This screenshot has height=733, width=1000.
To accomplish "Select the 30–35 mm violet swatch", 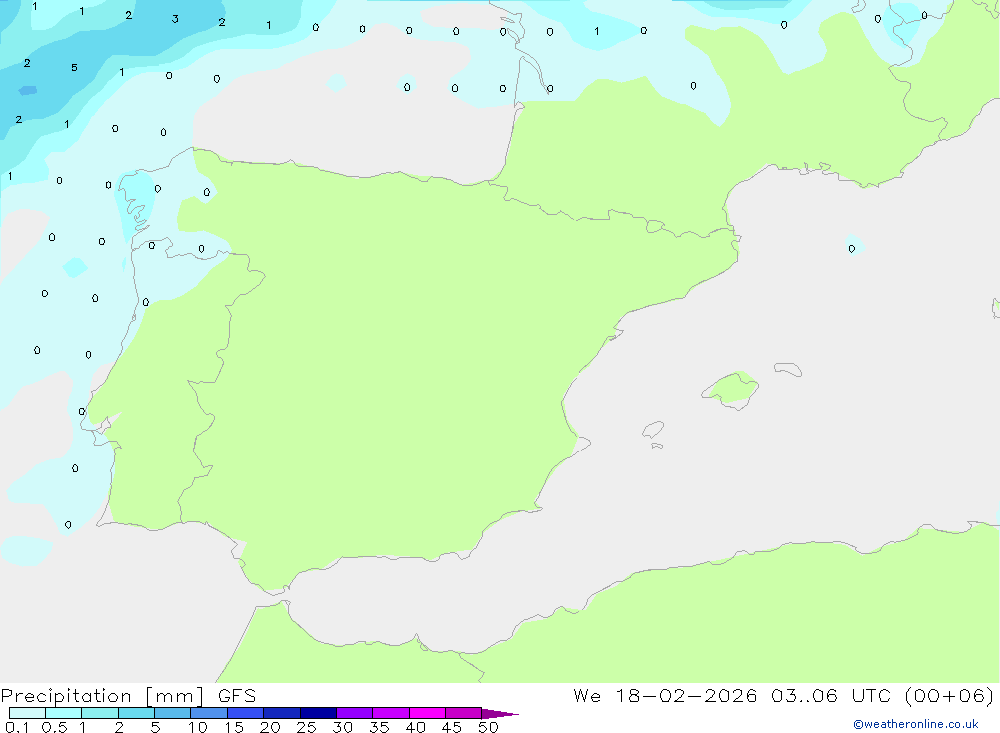I will (355, 713).
